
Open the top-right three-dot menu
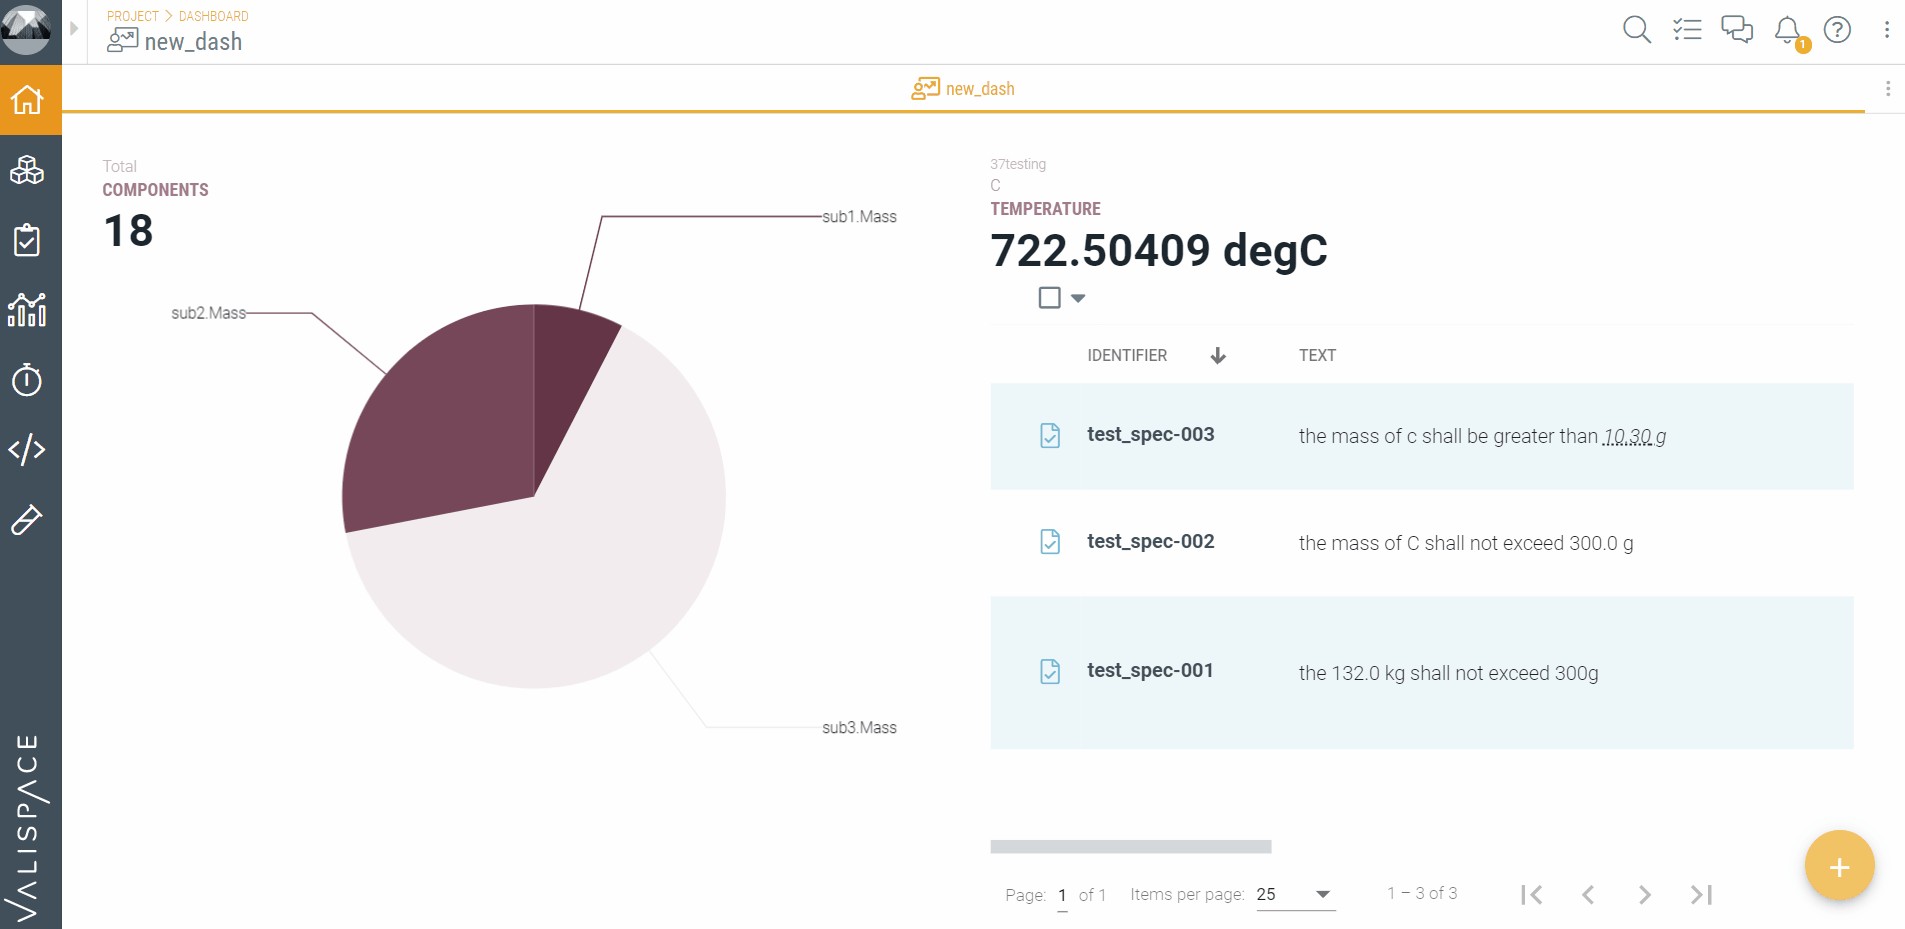(x=1886, y=30)
